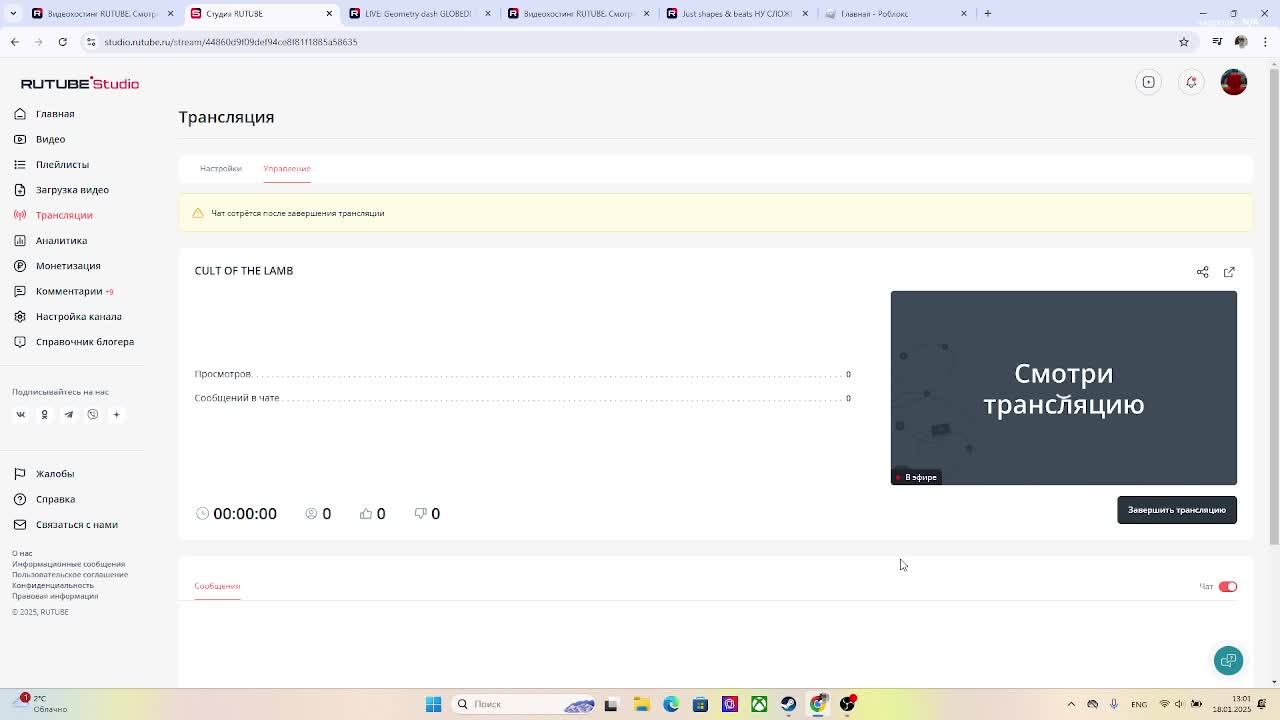Open Пользовательское соглашение footer link

(x=70, y=575)
